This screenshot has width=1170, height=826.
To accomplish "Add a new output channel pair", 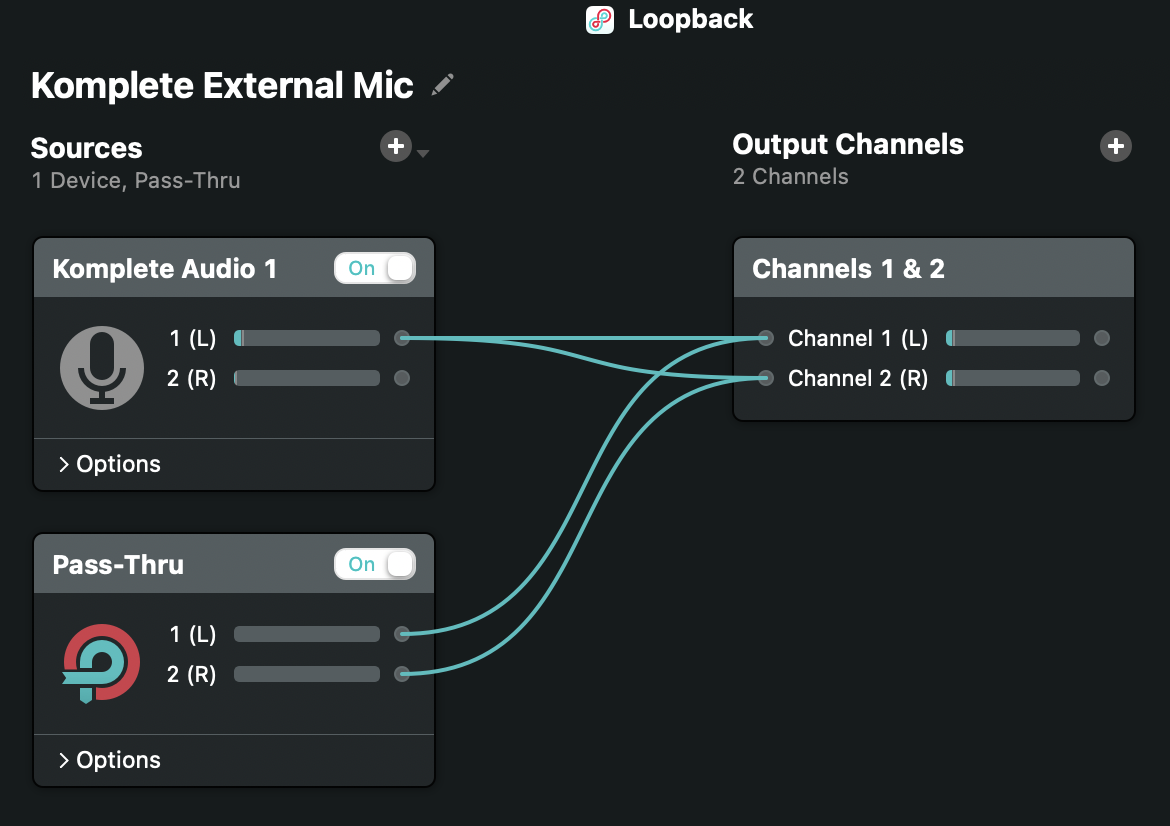I will point(1116,146).
